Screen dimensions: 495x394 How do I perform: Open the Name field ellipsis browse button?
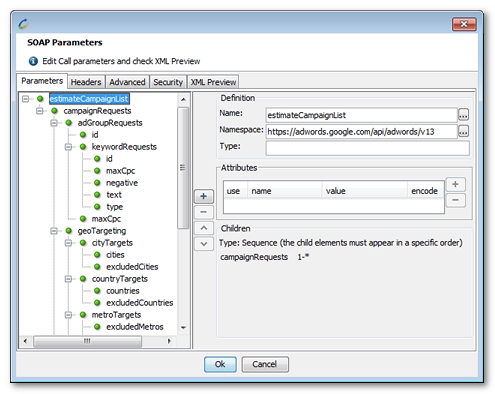[463, 115]
